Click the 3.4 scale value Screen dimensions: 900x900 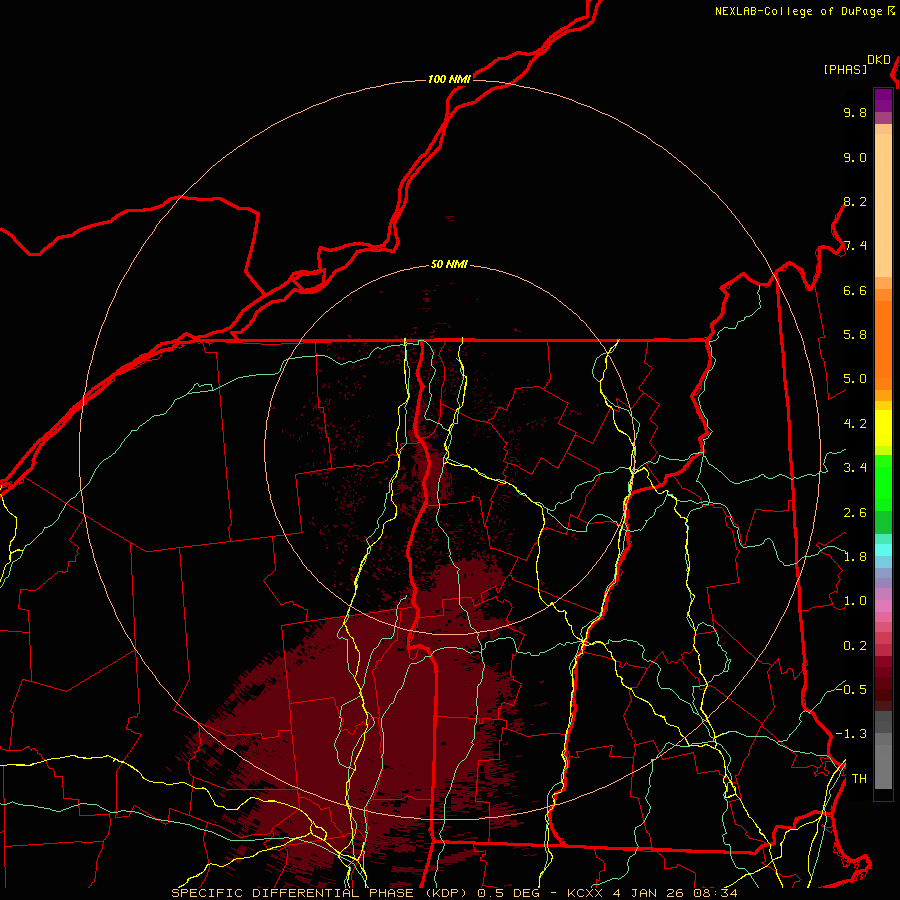pyautogui.click(x=855, y=468)
